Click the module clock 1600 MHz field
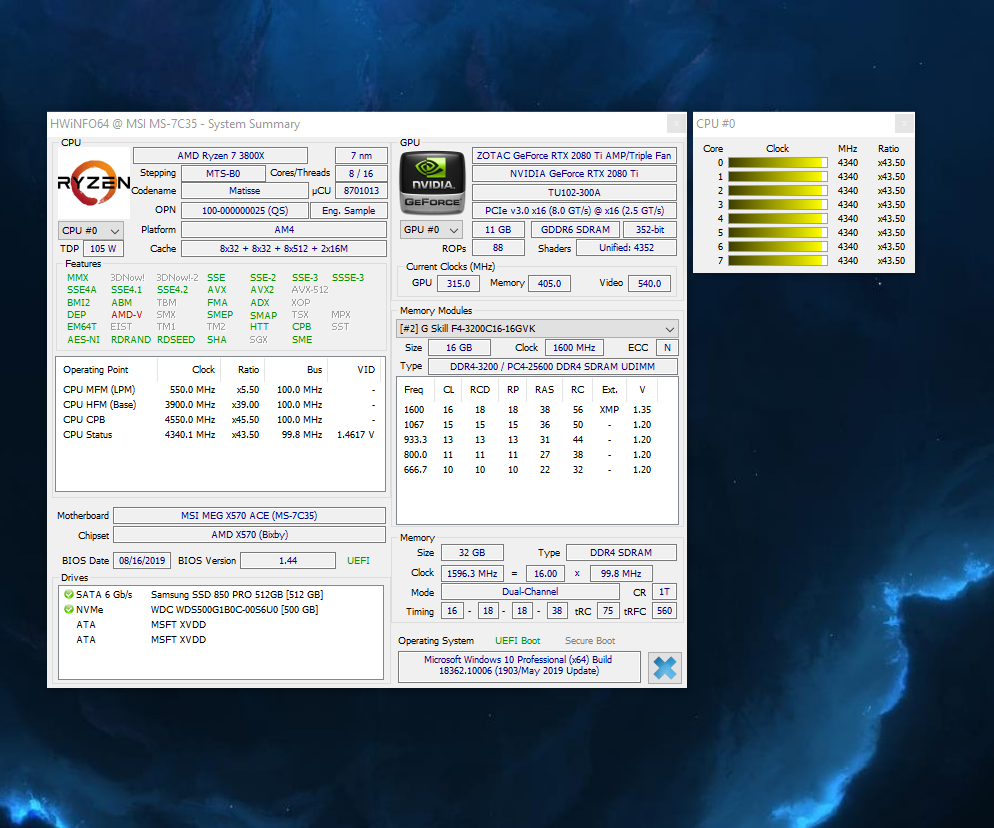This screenshot has width=994, height=828. tap(574, 347)
